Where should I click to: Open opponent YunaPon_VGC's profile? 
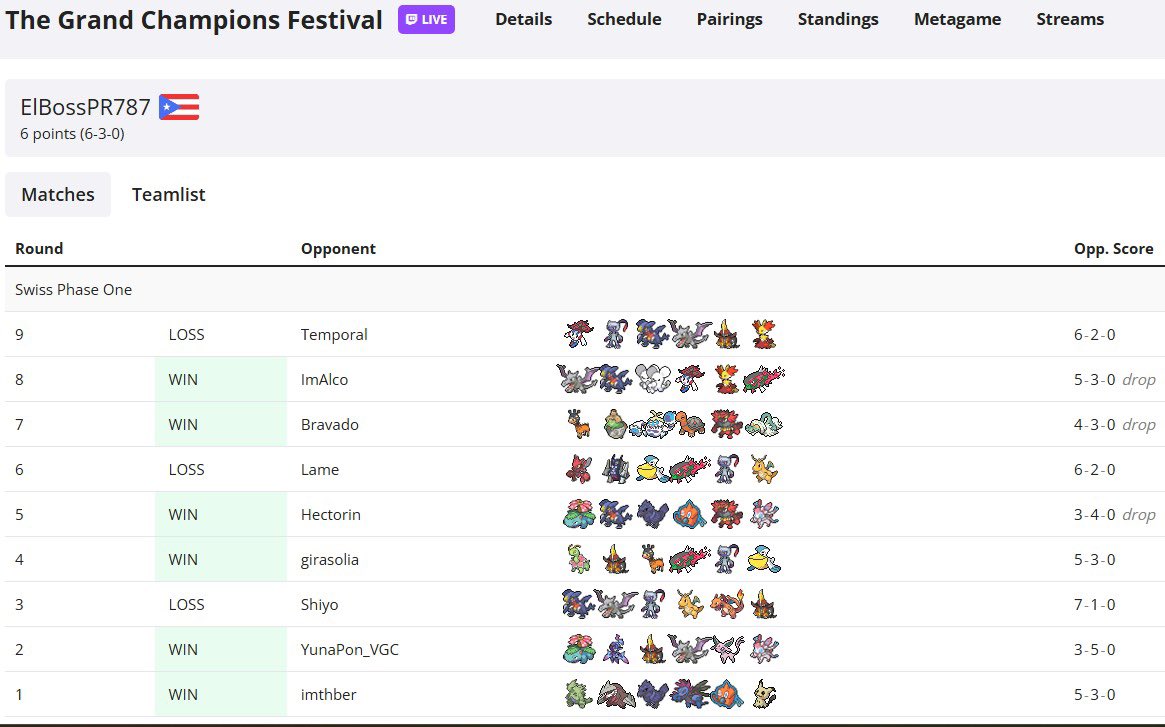click(350, 650)
